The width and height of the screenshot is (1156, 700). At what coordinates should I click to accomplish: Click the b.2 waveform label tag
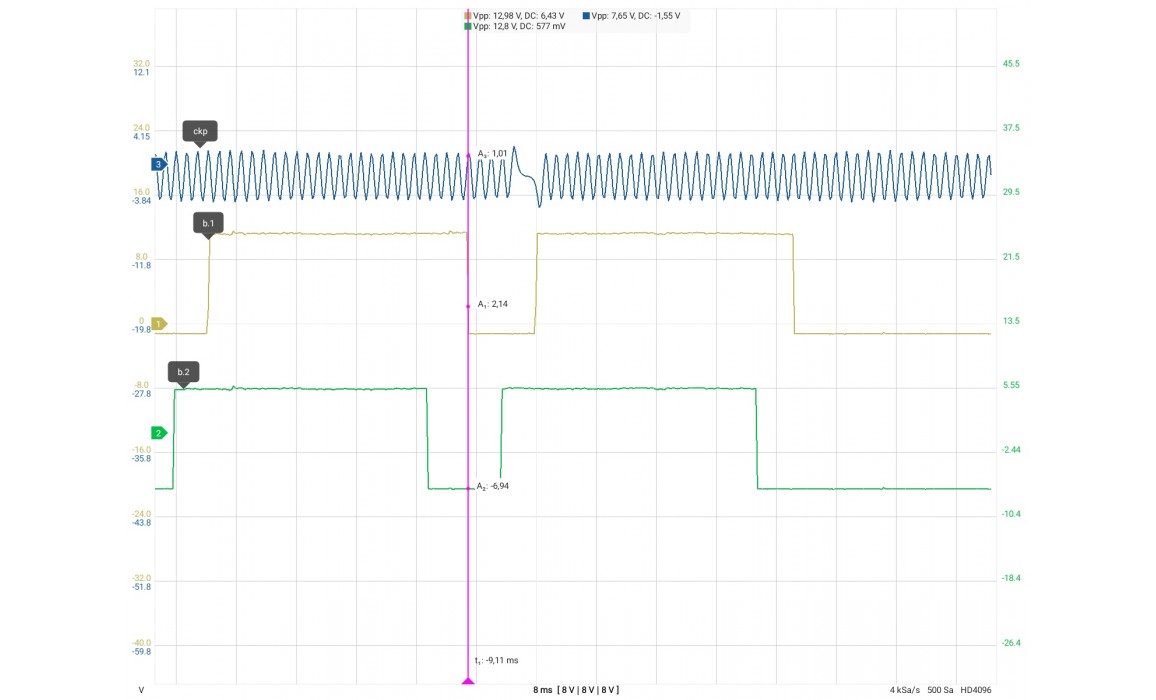(183, 372)
